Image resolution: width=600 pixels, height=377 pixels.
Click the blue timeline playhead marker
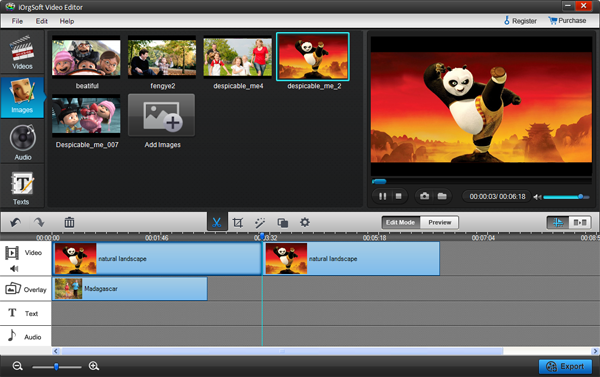point(262,237)
